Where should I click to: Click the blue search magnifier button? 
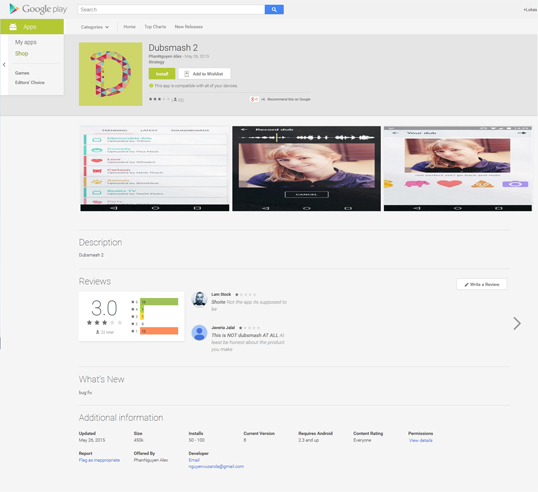click(274, 10)
